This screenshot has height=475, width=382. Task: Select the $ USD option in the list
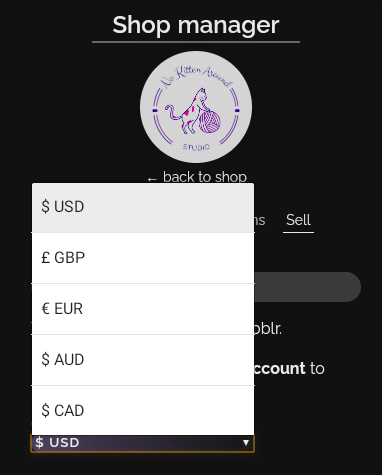(143, 207)
